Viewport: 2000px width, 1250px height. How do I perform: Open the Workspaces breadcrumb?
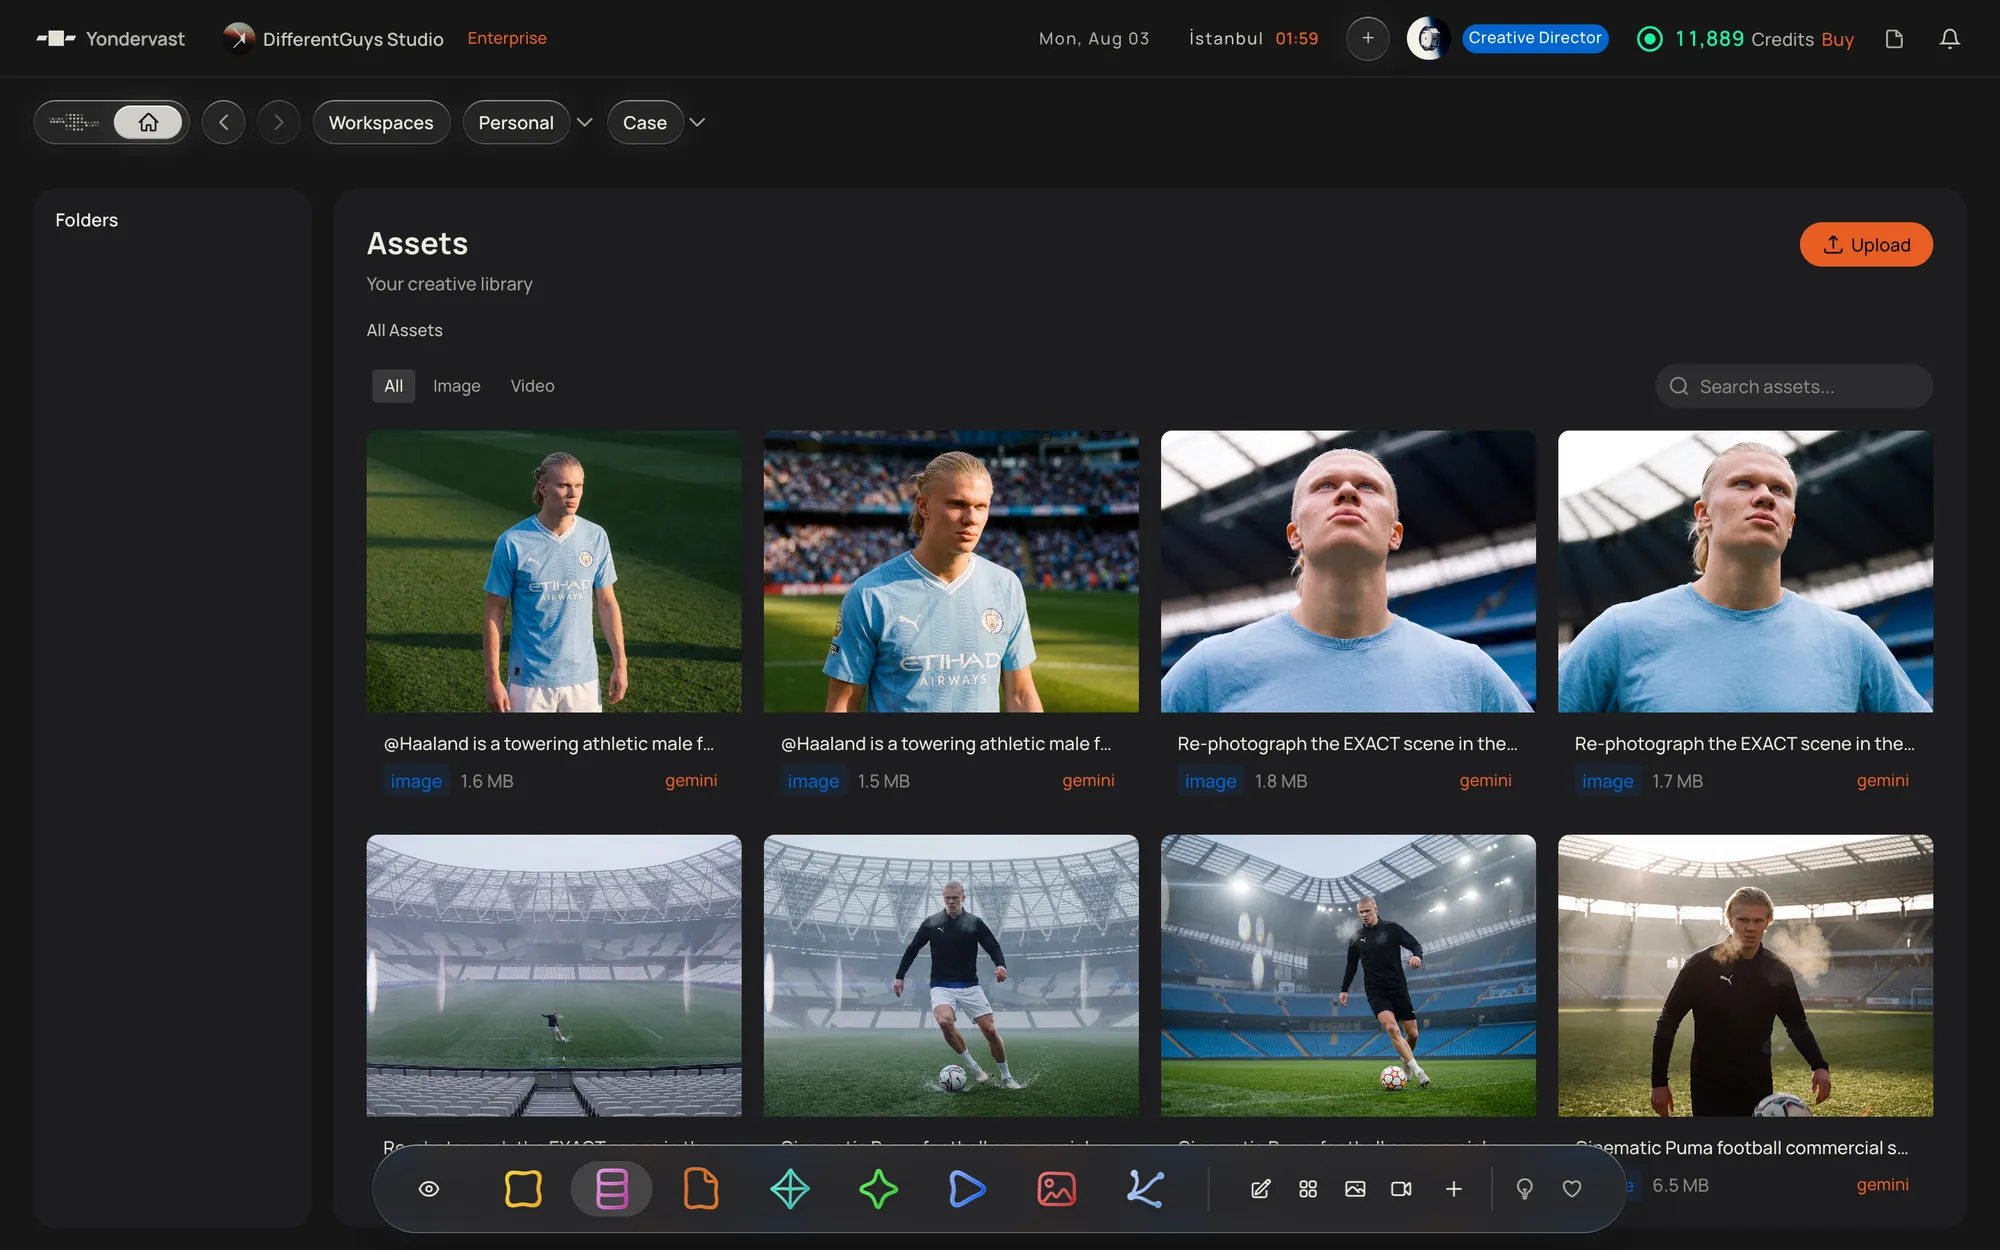[381, 122]
